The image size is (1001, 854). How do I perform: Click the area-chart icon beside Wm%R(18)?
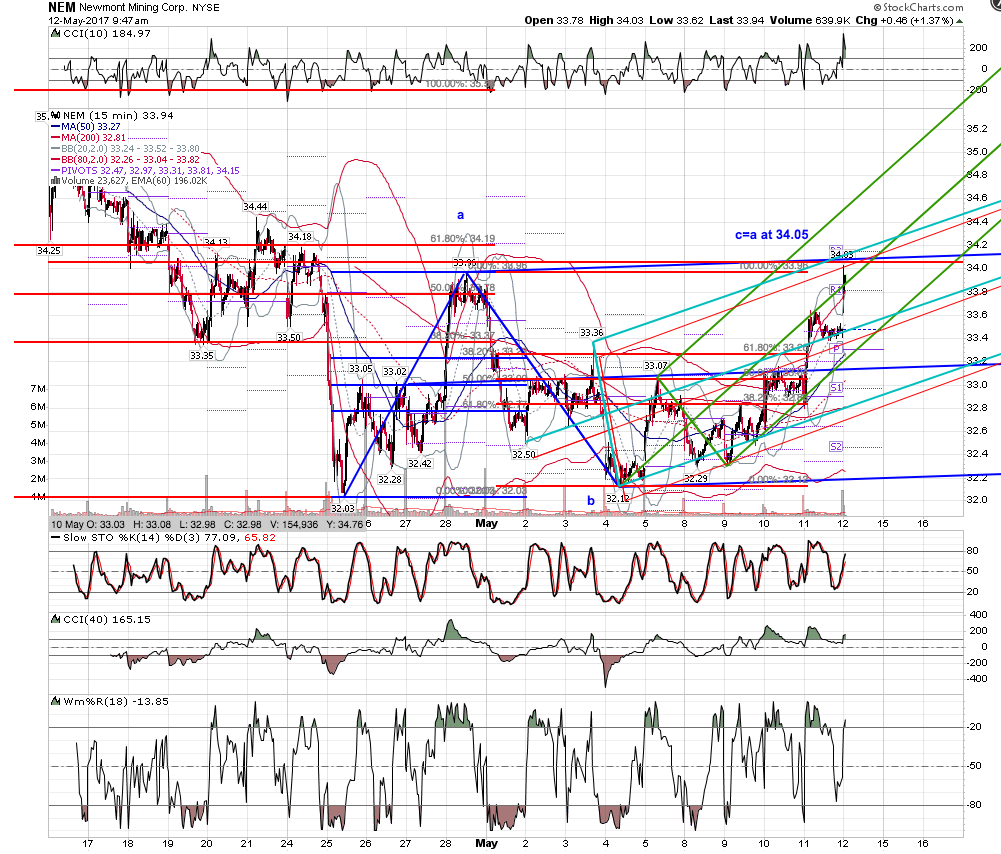pos(56,701)
